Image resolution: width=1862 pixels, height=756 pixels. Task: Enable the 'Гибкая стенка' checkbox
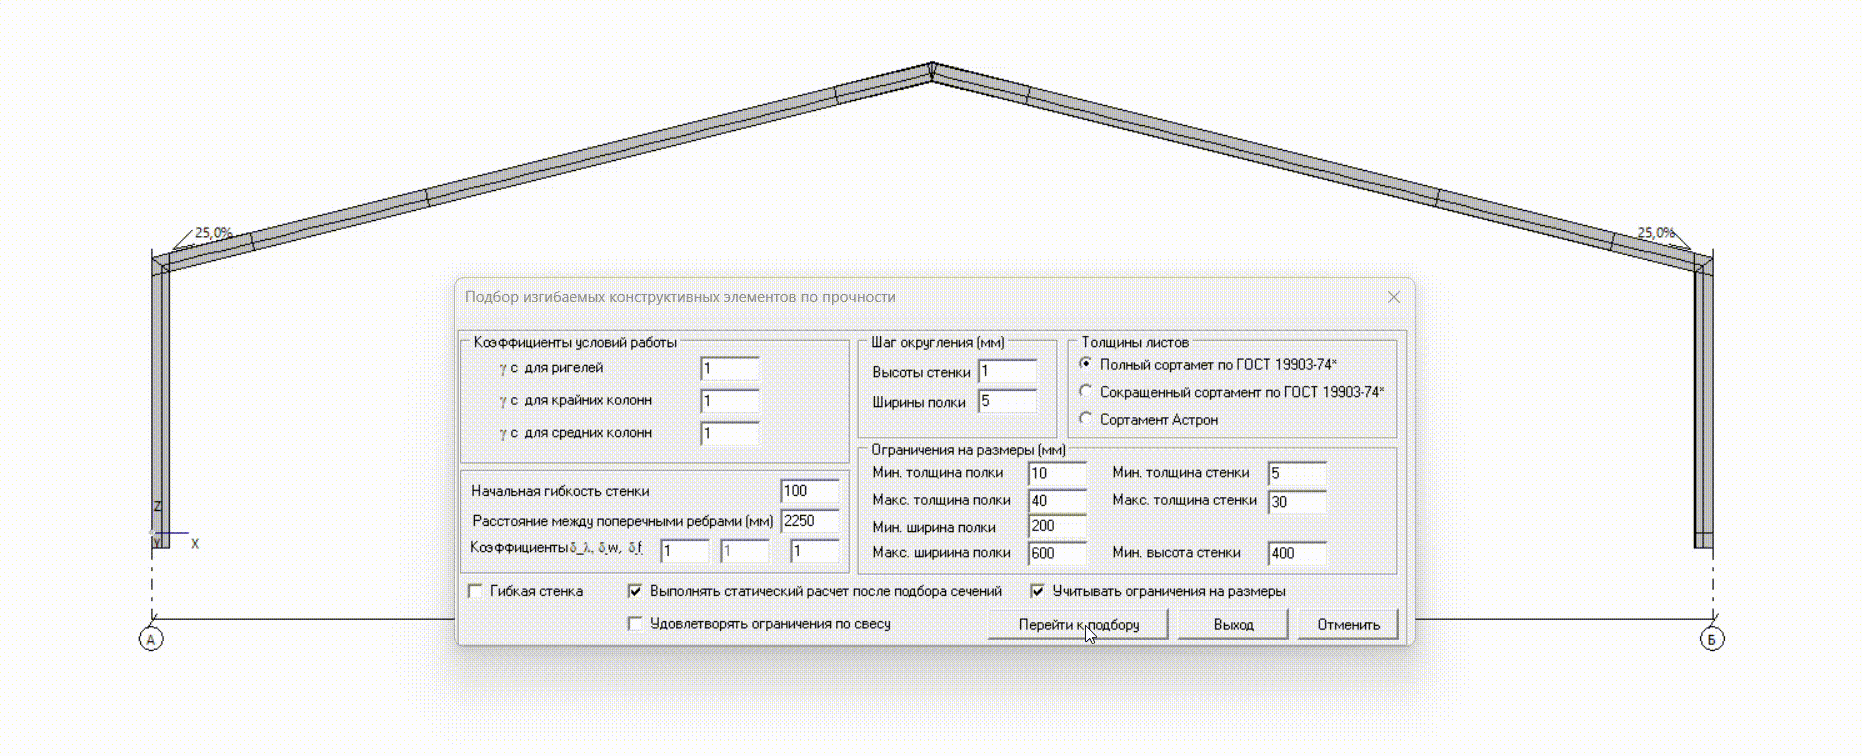pyautogui.click(x=476, y=591)
